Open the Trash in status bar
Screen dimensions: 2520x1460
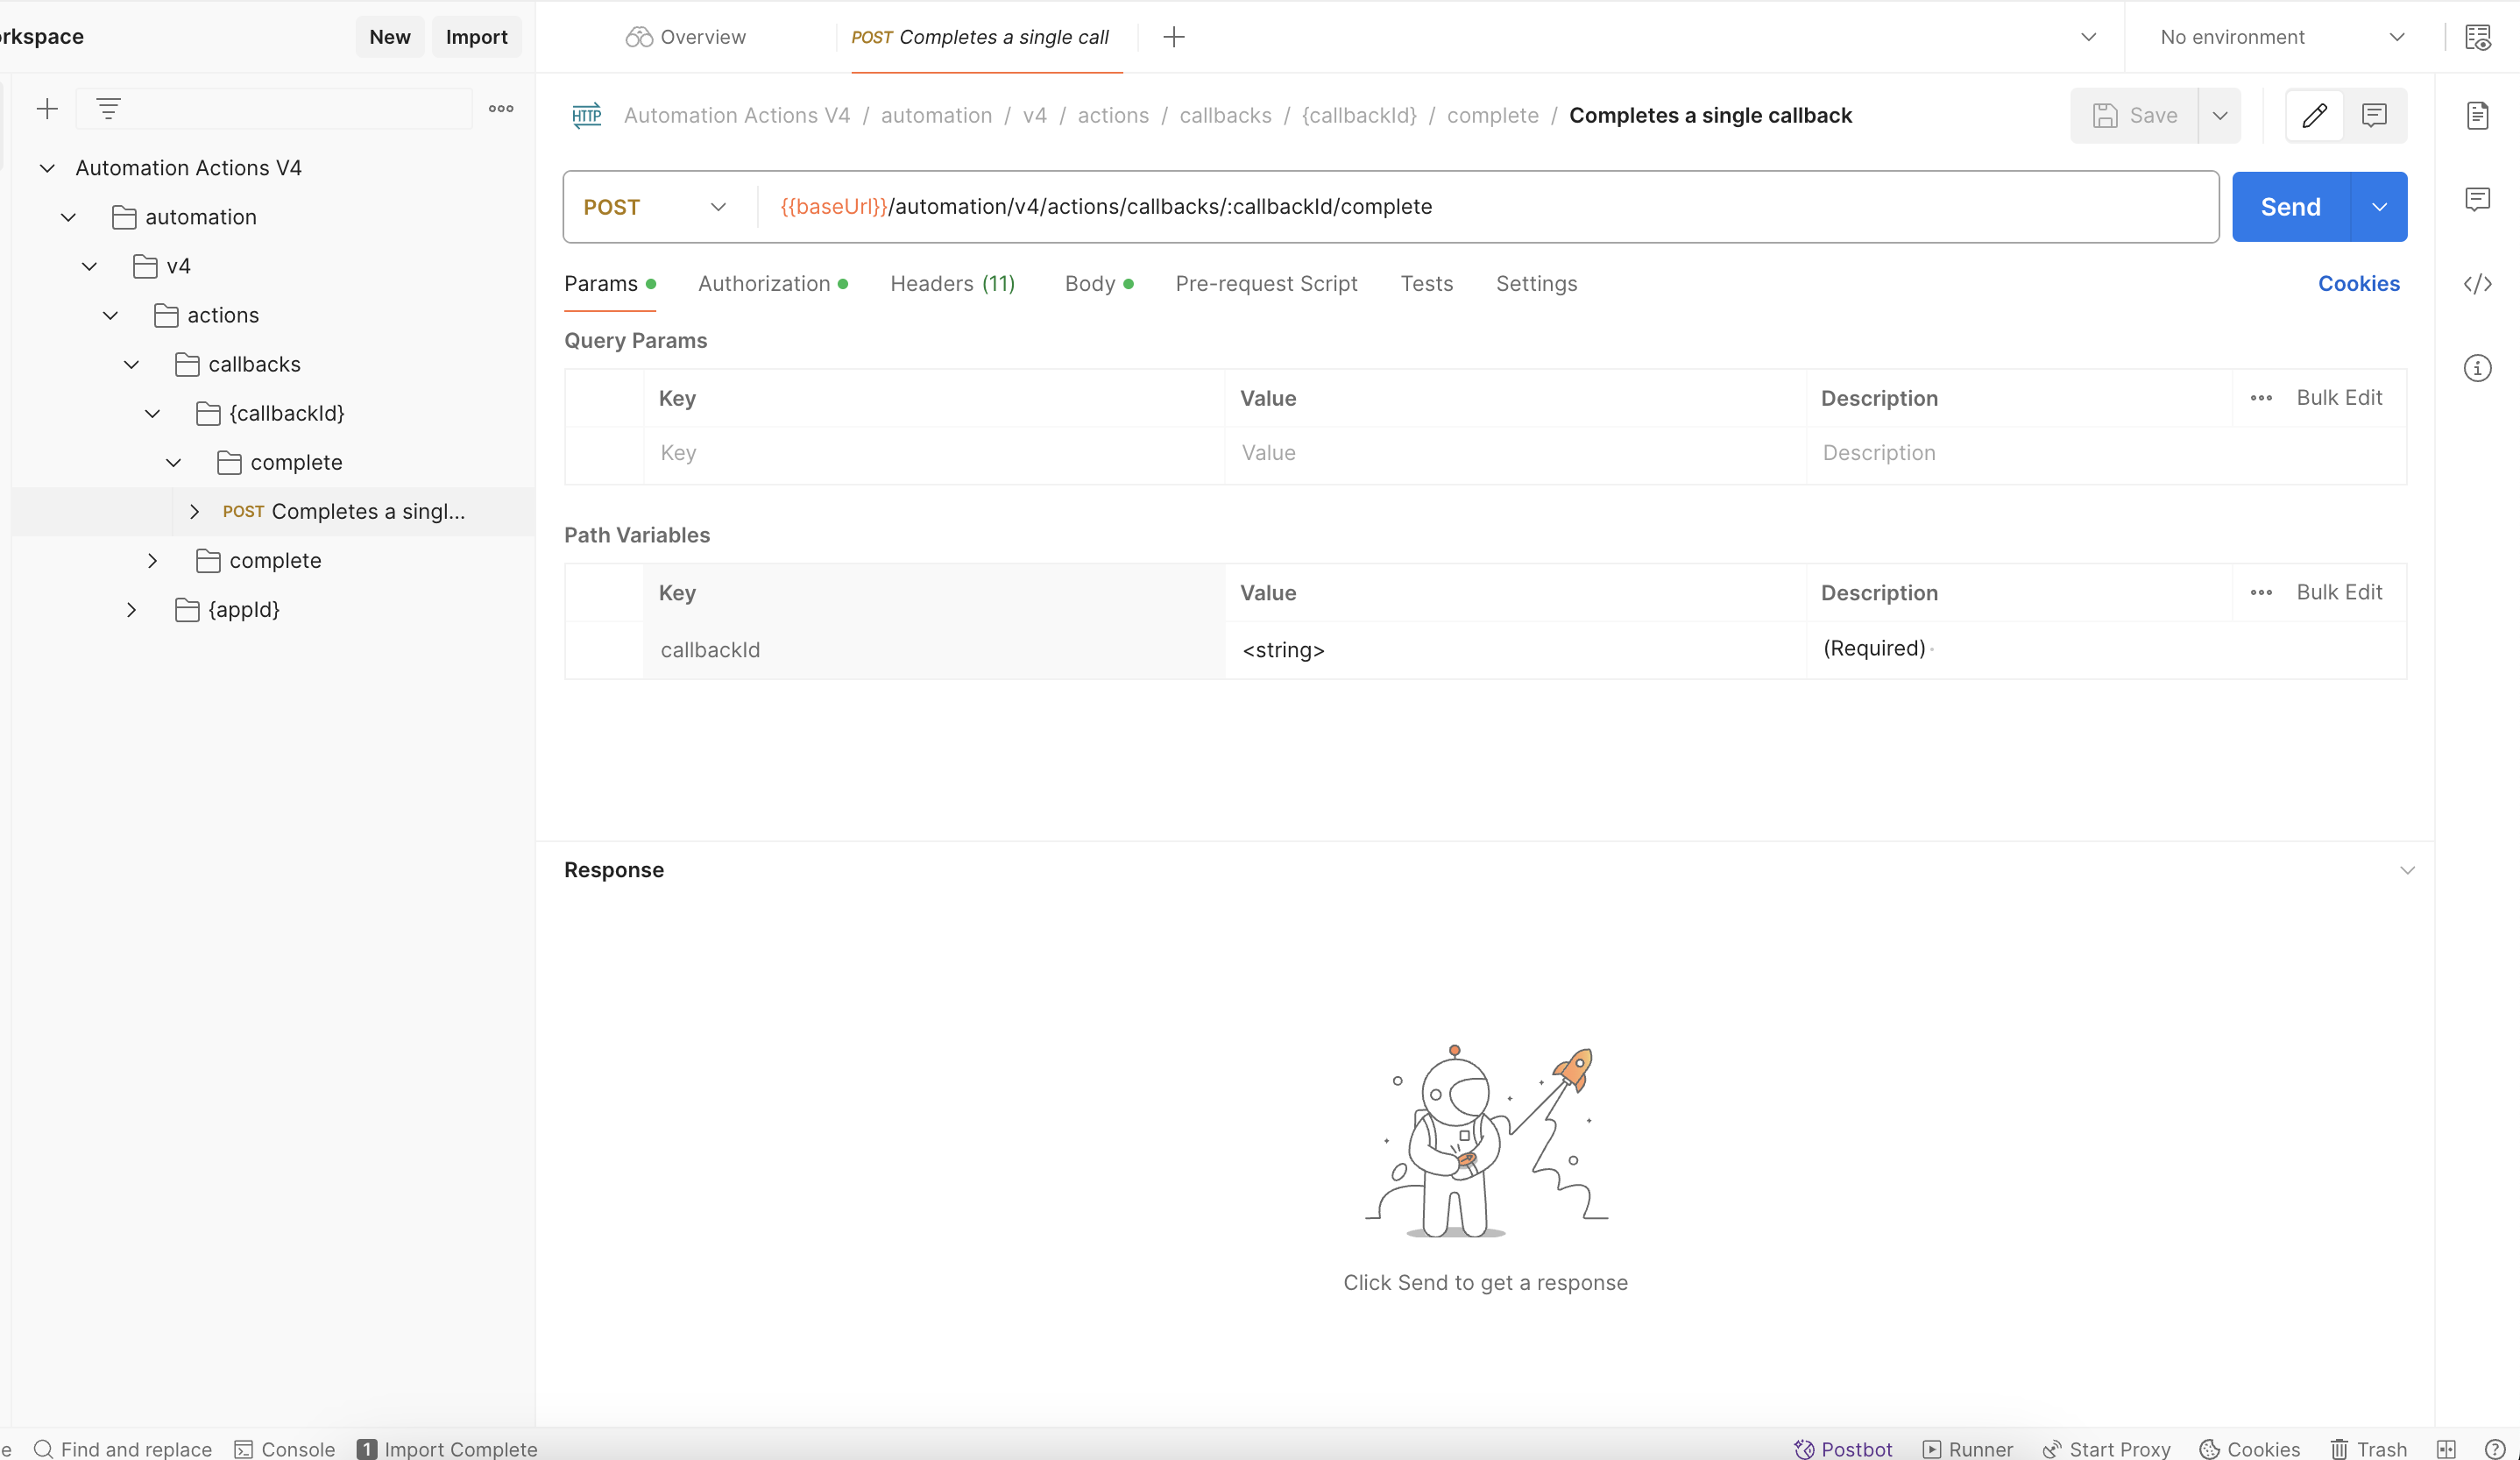pyautogui.click(x=2368, y=1448)
